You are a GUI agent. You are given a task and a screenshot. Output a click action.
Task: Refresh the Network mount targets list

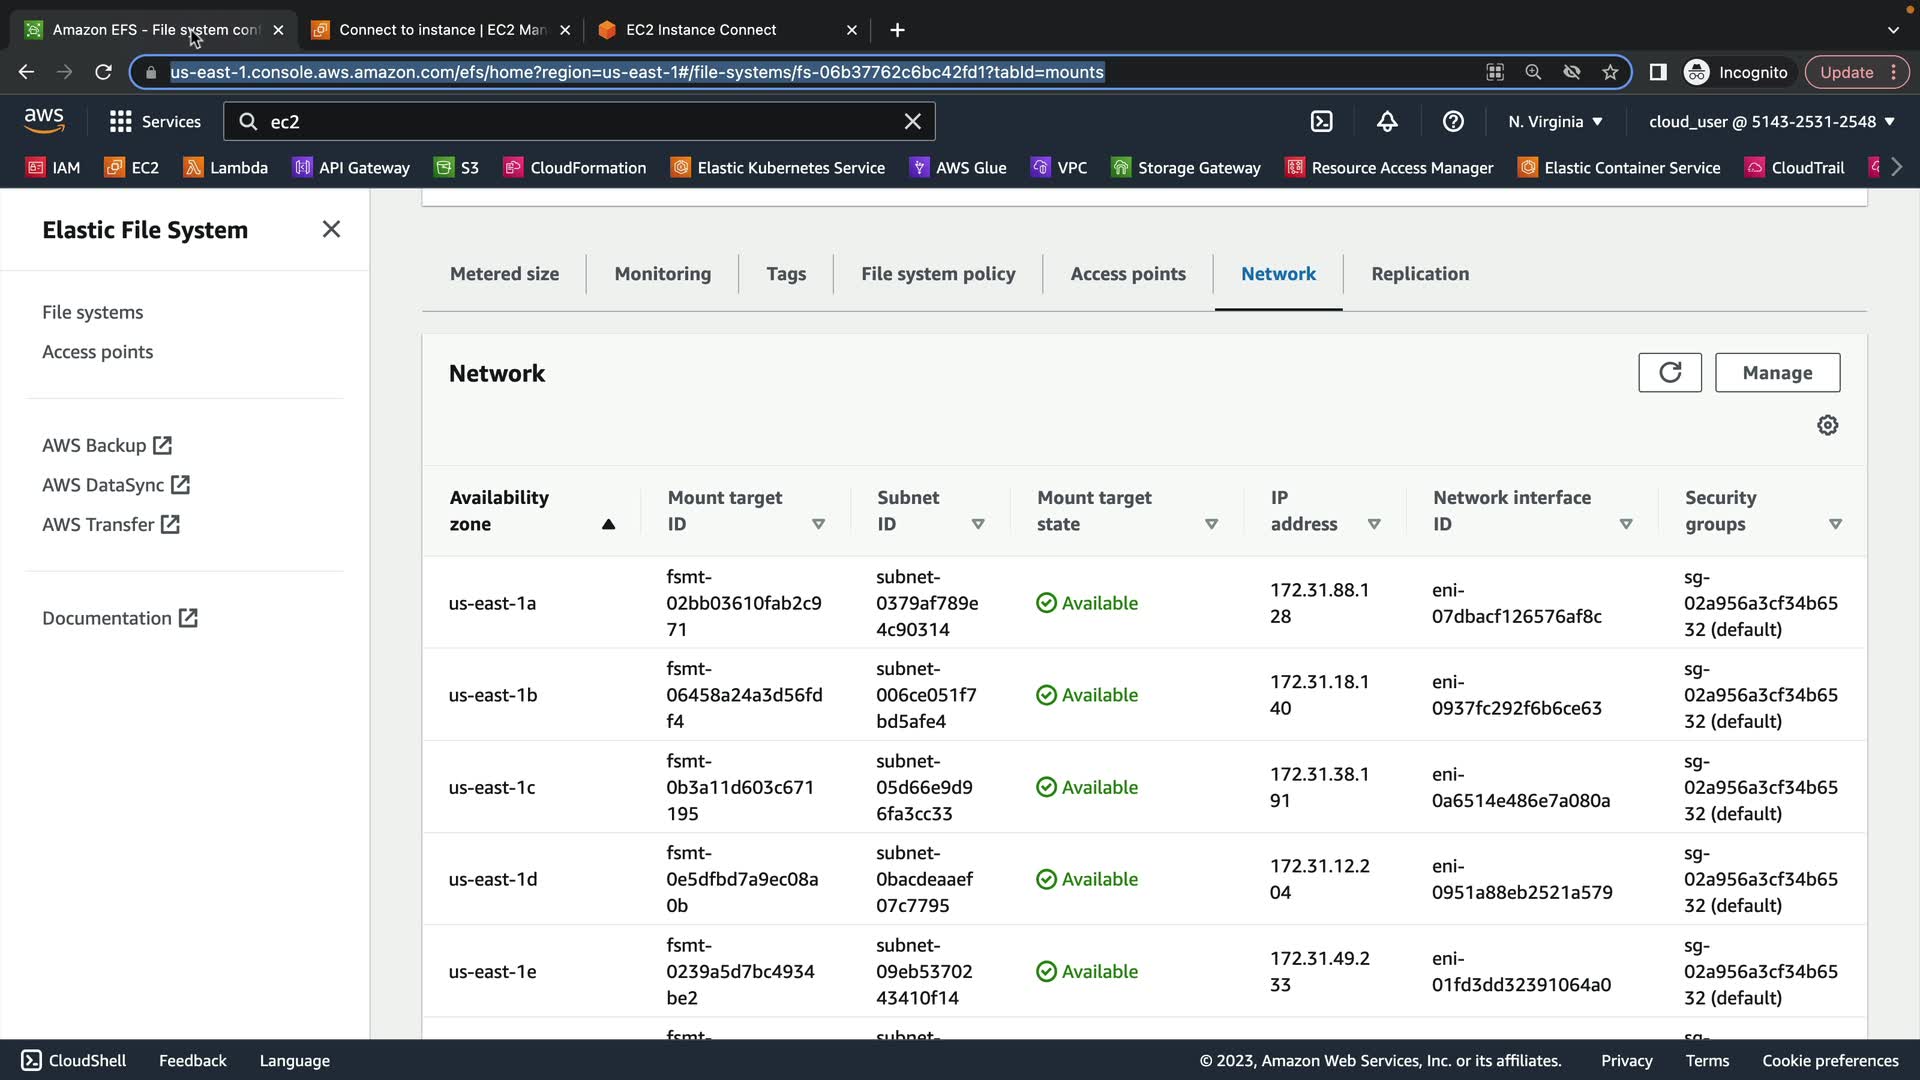coord(1669,372)
